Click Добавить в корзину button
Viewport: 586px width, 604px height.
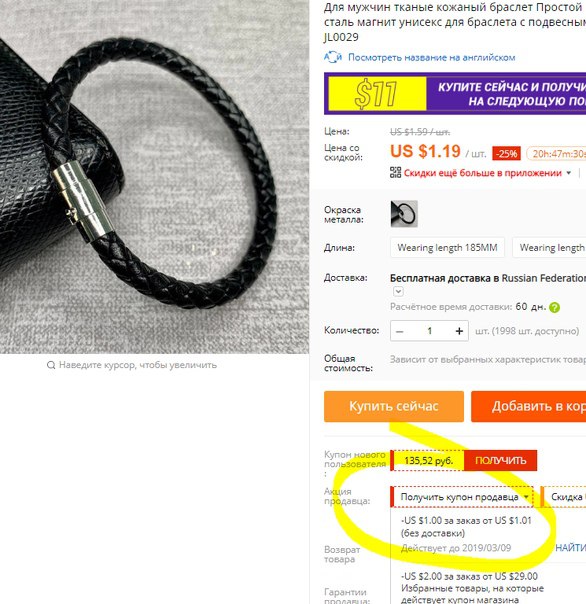529,406
